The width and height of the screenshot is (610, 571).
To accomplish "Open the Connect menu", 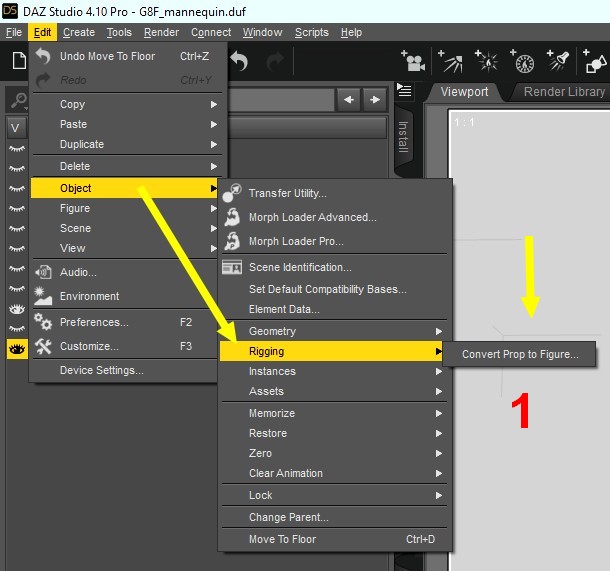I will (x=211, y=32).
